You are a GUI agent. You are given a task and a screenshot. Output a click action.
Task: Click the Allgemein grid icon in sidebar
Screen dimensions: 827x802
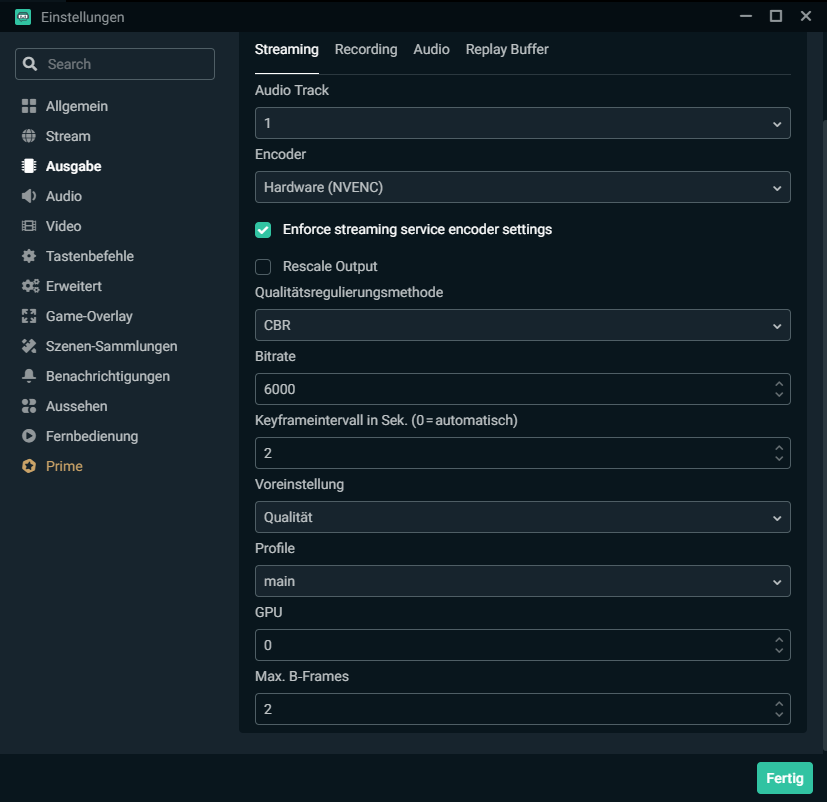pos(29,106)
